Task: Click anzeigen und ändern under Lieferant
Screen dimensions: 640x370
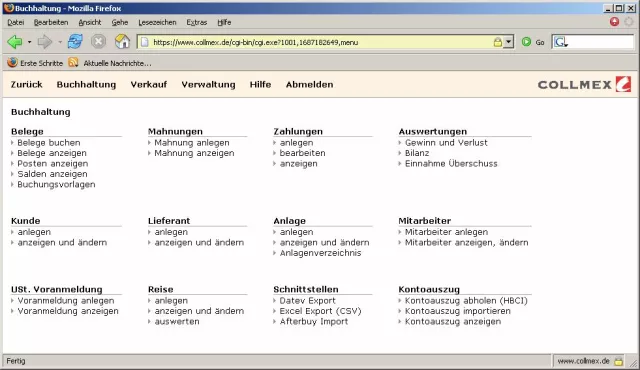Action: coord(199,242)
